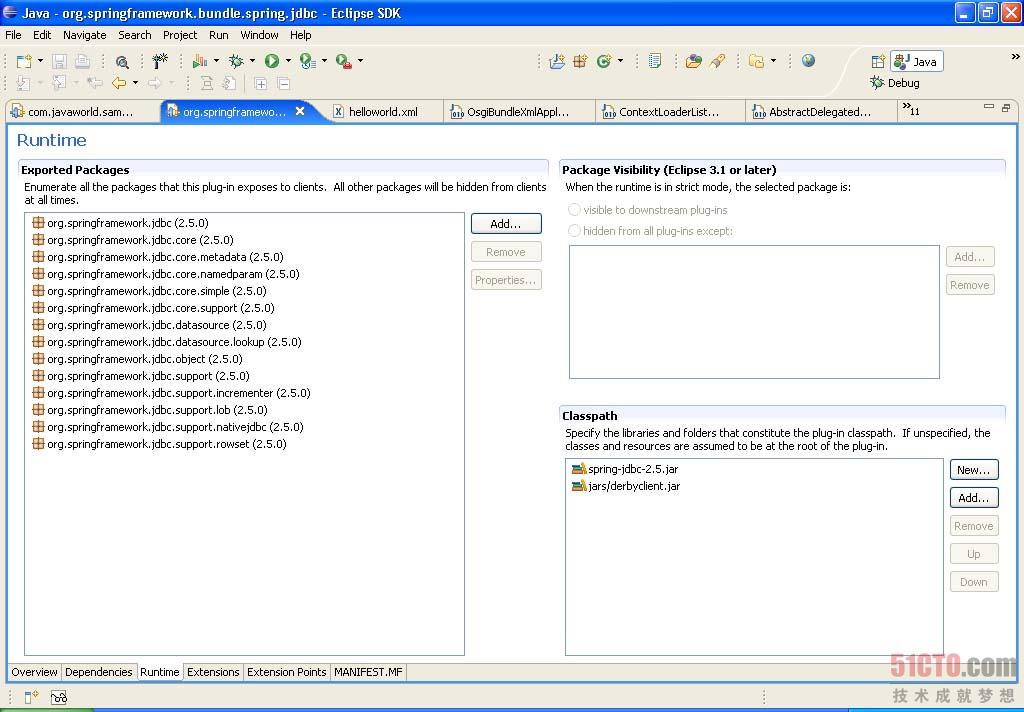This screenshot has height=712, width=1024.
Task: Click Add button for Exported Packages
Action: [506, 223]
